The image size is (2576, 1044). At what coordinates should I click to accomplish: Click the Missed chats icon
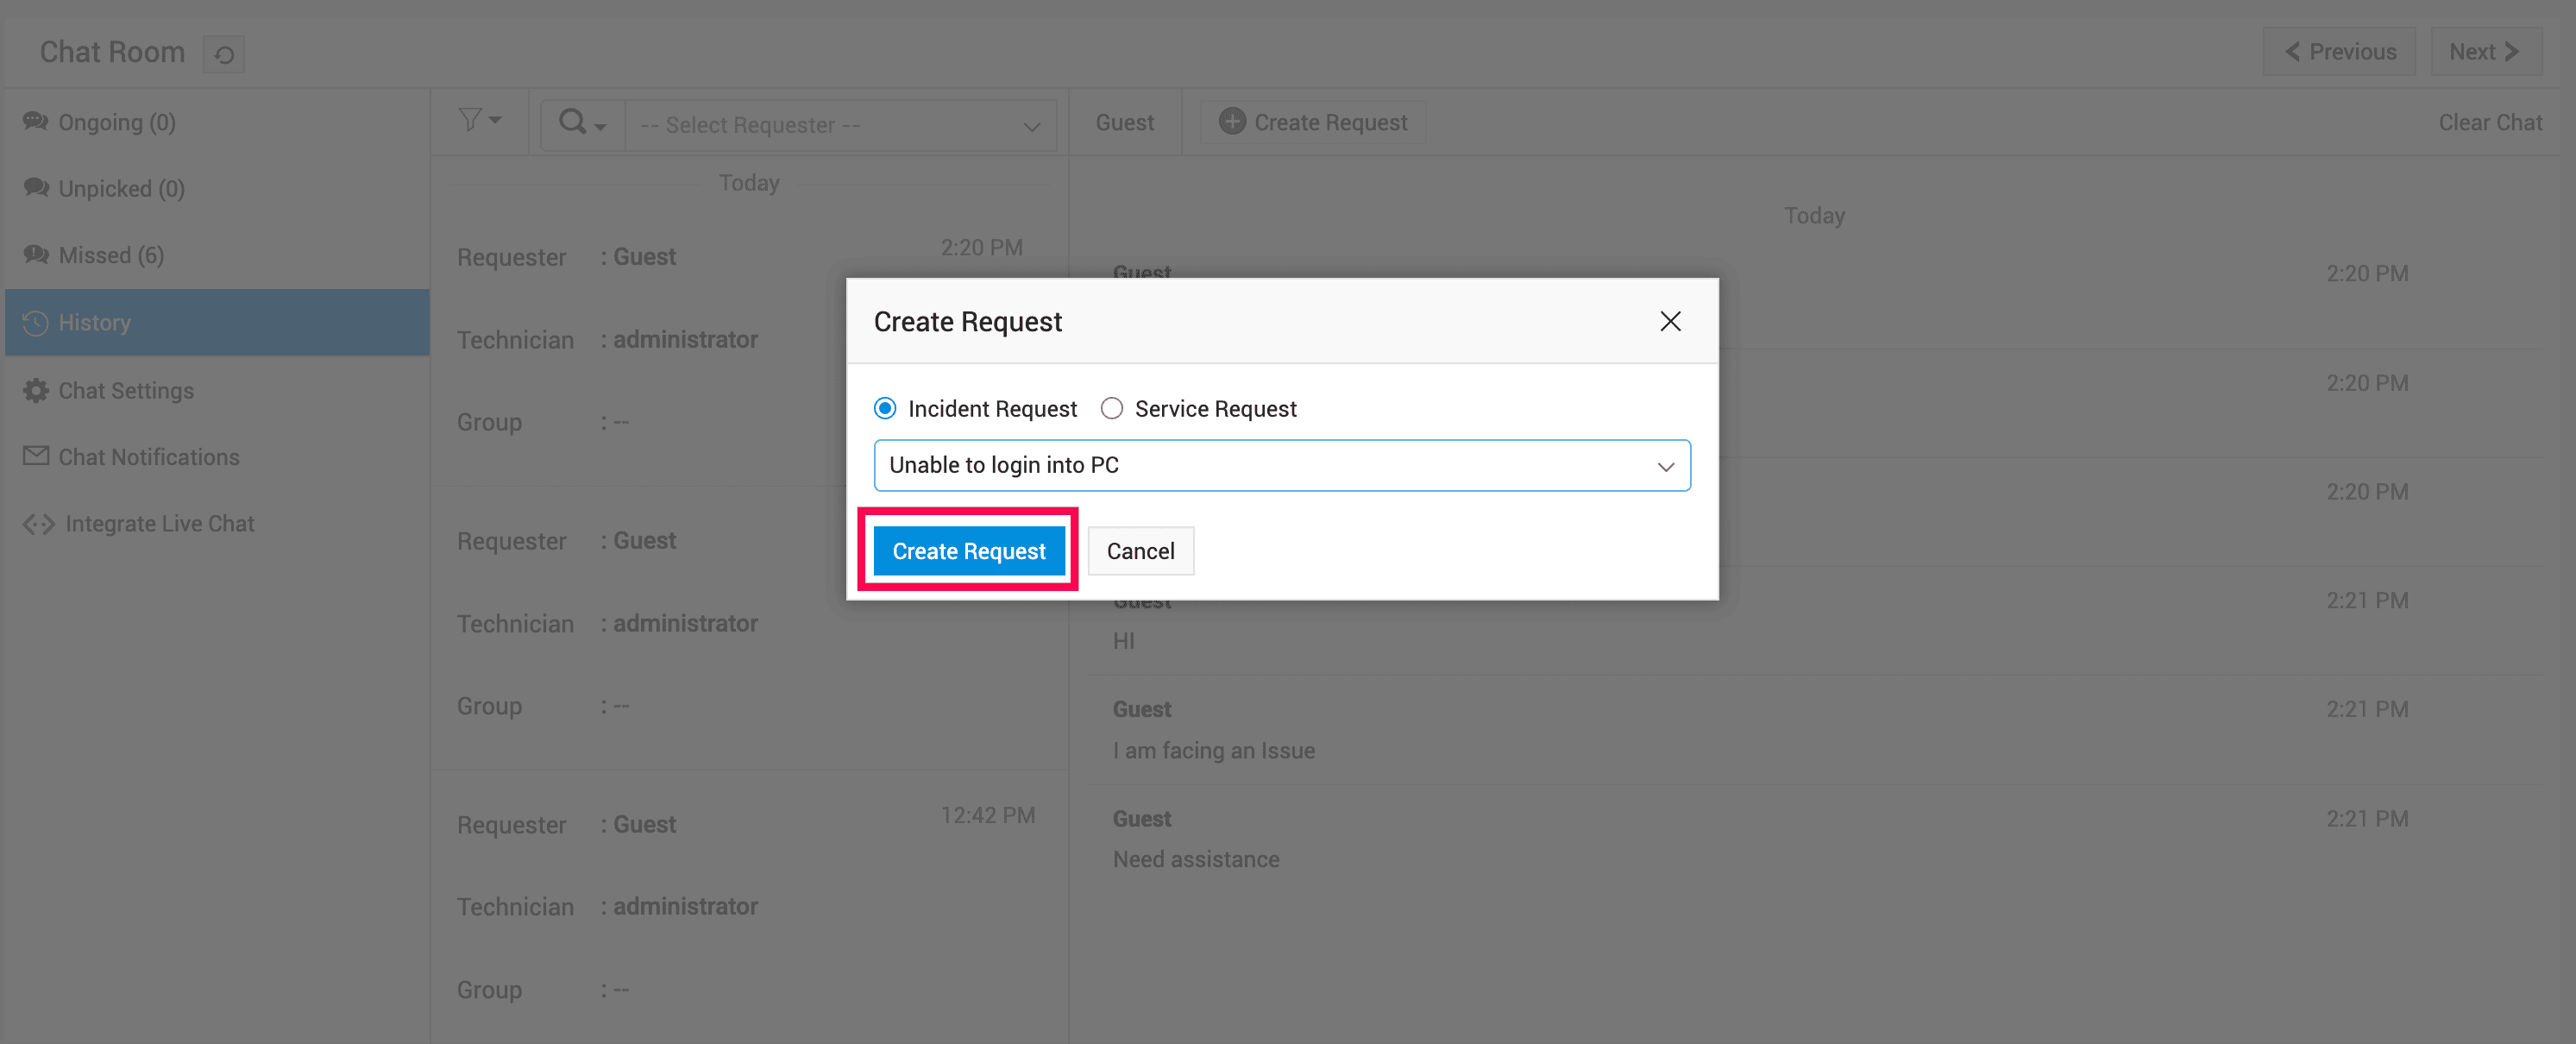(36, 254)
